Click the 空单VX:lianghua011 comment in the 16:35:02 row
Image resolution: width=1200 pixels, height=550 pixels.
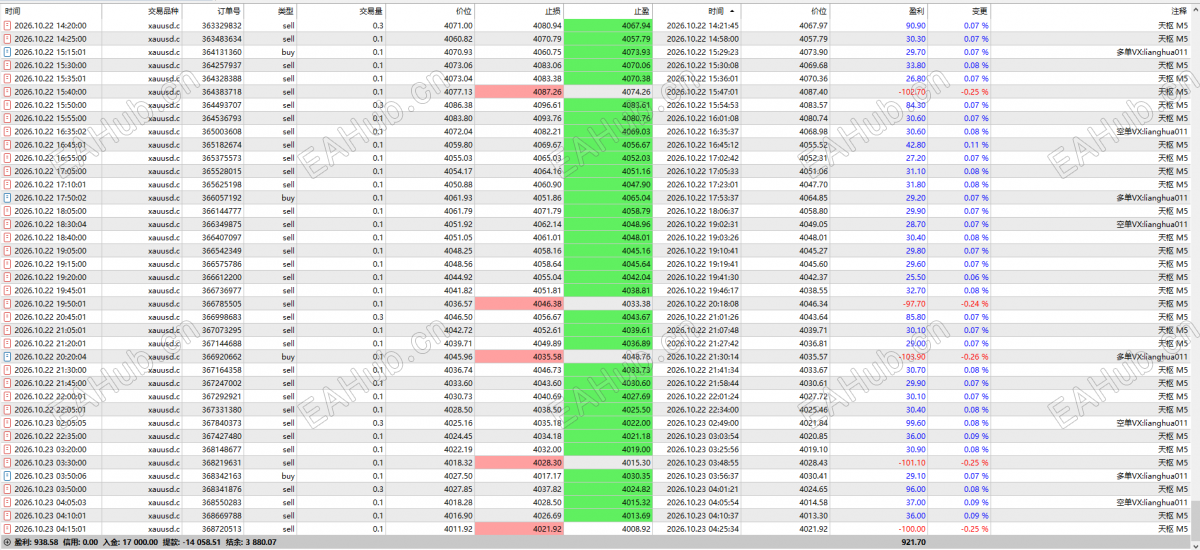tap(1152, 131)
